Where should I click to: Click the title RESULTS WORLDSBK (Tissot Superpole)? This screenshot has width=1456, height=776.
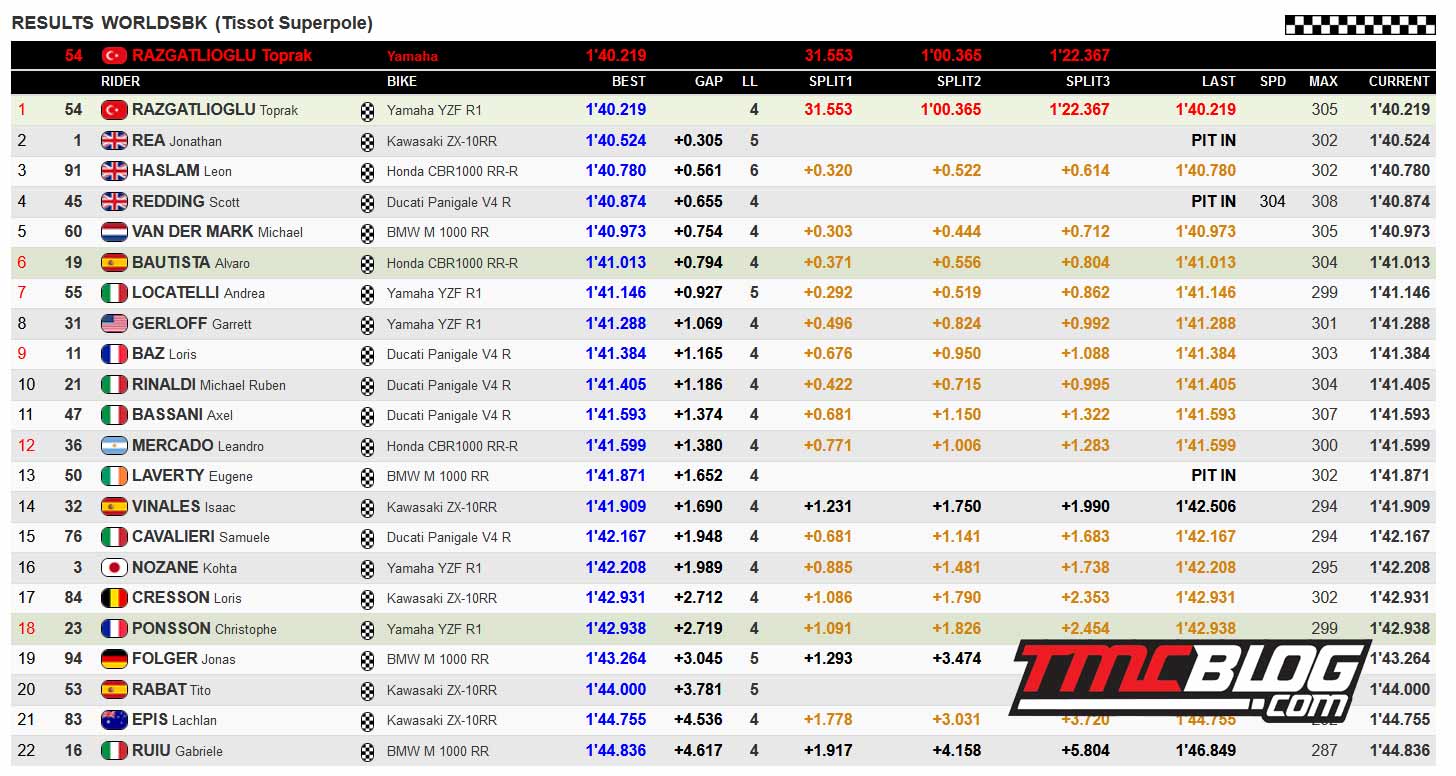(x=192, y=23)
